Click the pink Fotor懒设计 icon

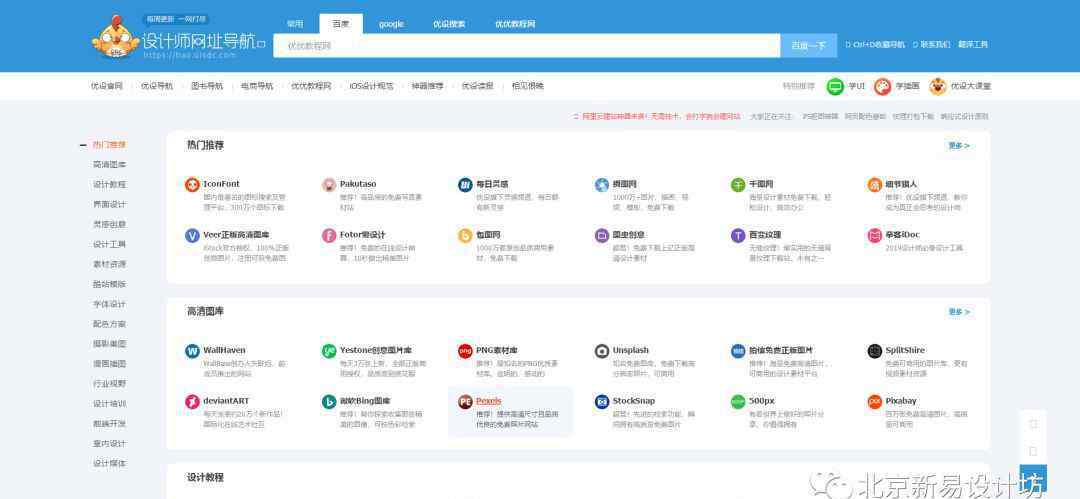329,236
